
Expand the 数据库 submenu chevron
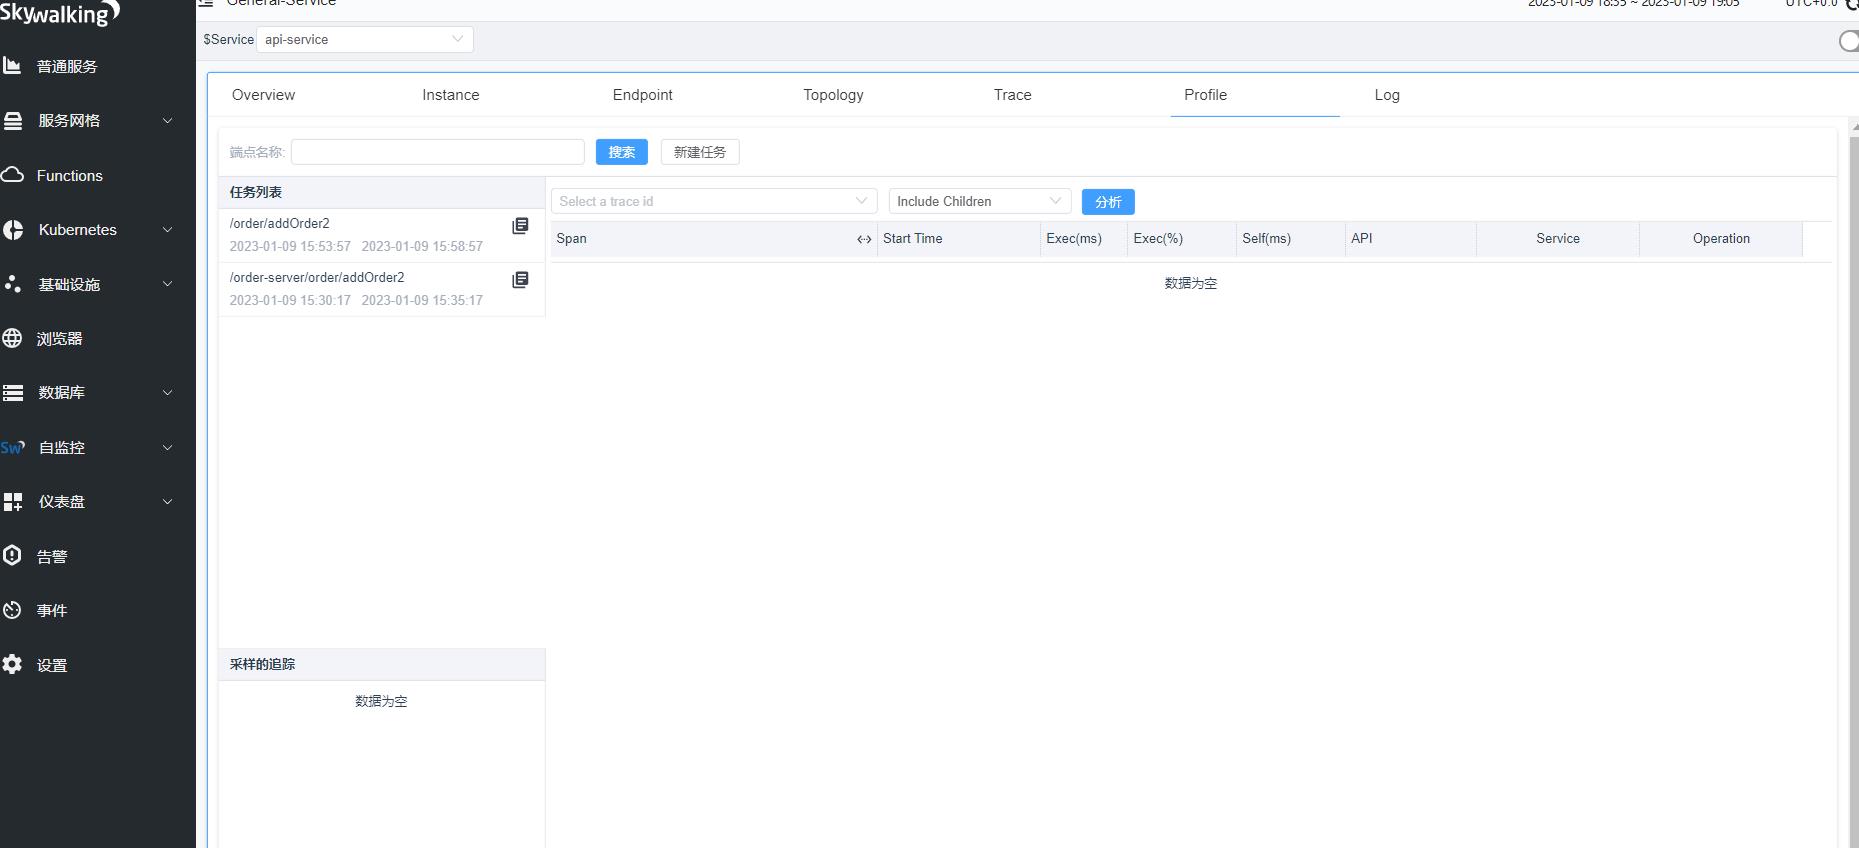coord(168,392)
